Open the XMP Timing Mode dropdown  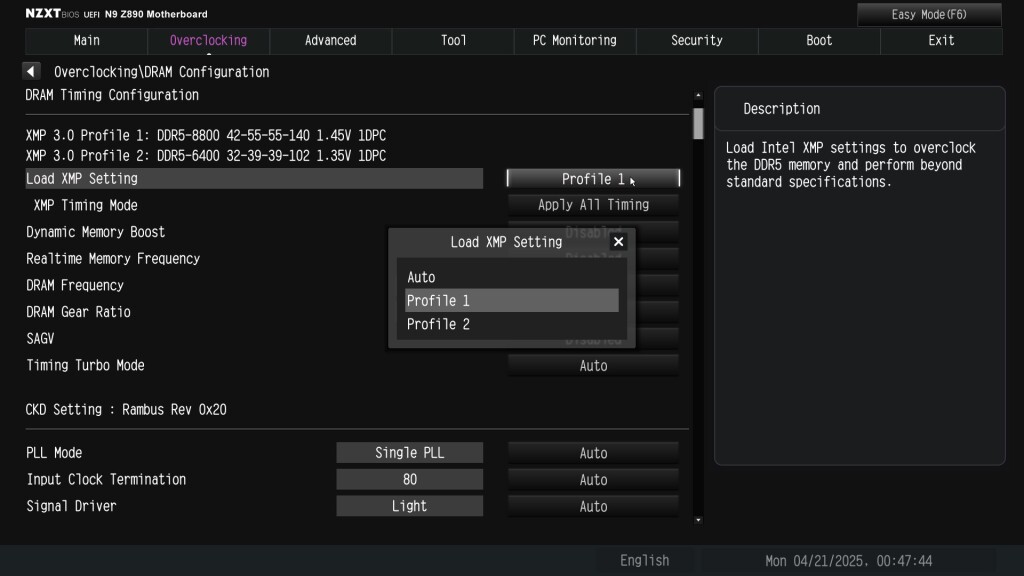coord(593,205)
